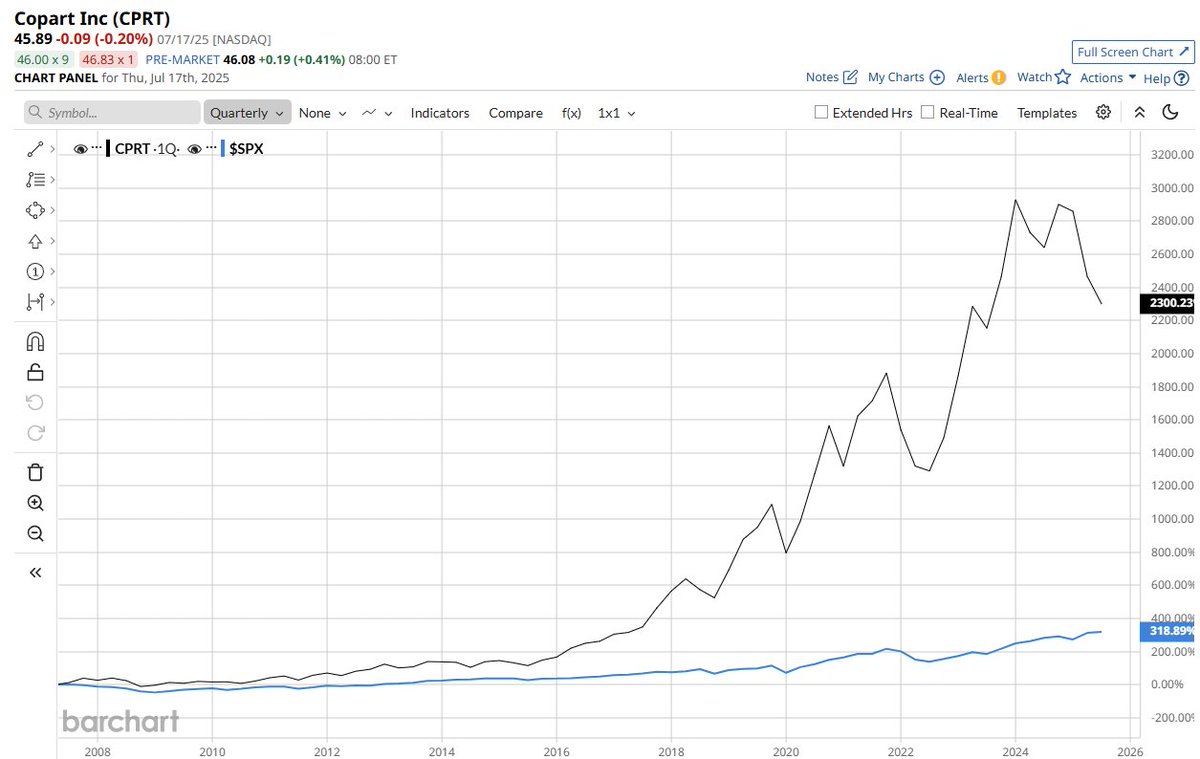Click the 2300.23 price axis label
The image size is (1200, 759).
[x=1167, y=304]
